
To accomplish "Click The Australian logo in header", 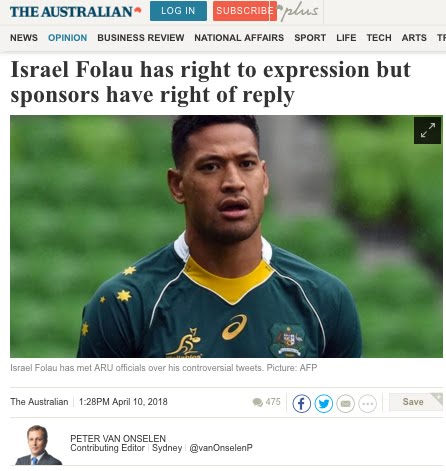I will coord(76,12).
